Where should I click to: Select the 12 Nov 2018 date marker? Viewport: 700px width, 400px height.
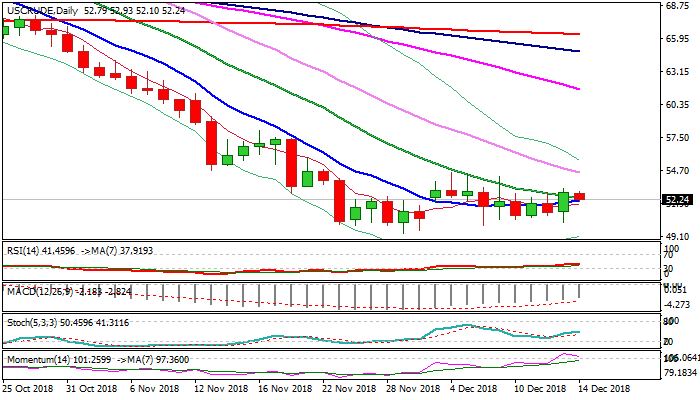pyautogui.click(x=223, y=388)
